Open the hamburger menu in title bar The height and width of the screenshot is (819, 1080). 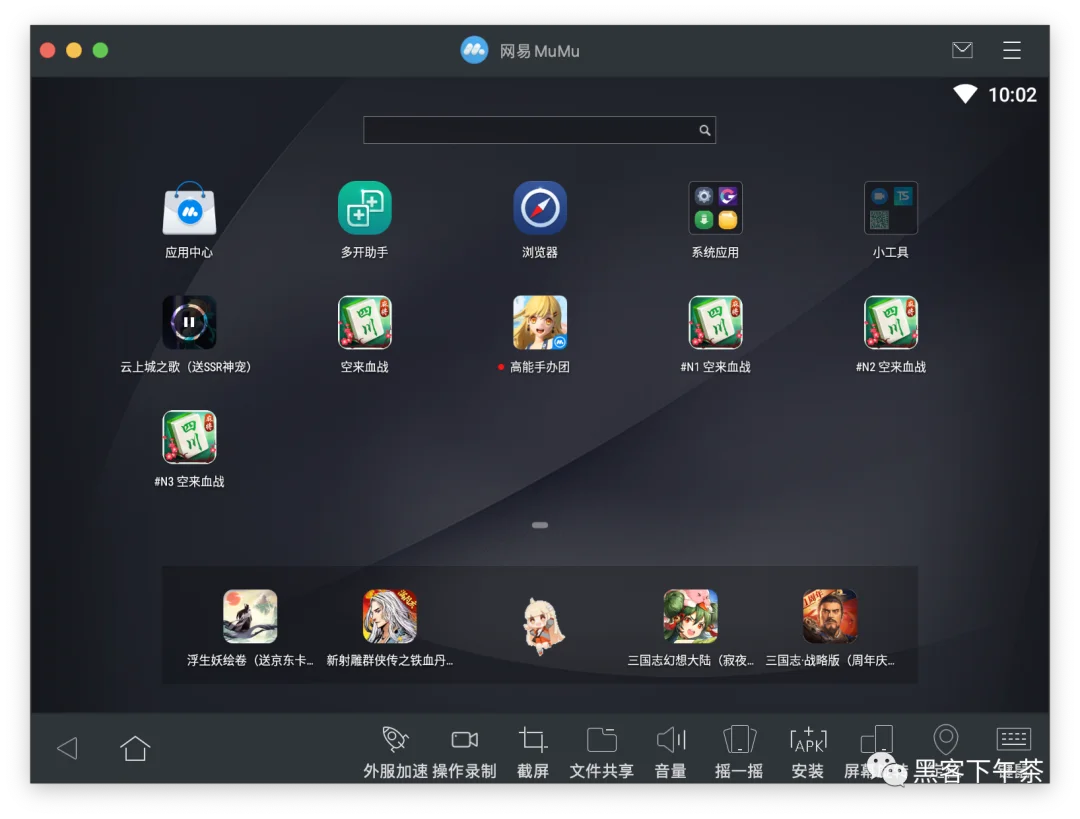[1012, 50]
